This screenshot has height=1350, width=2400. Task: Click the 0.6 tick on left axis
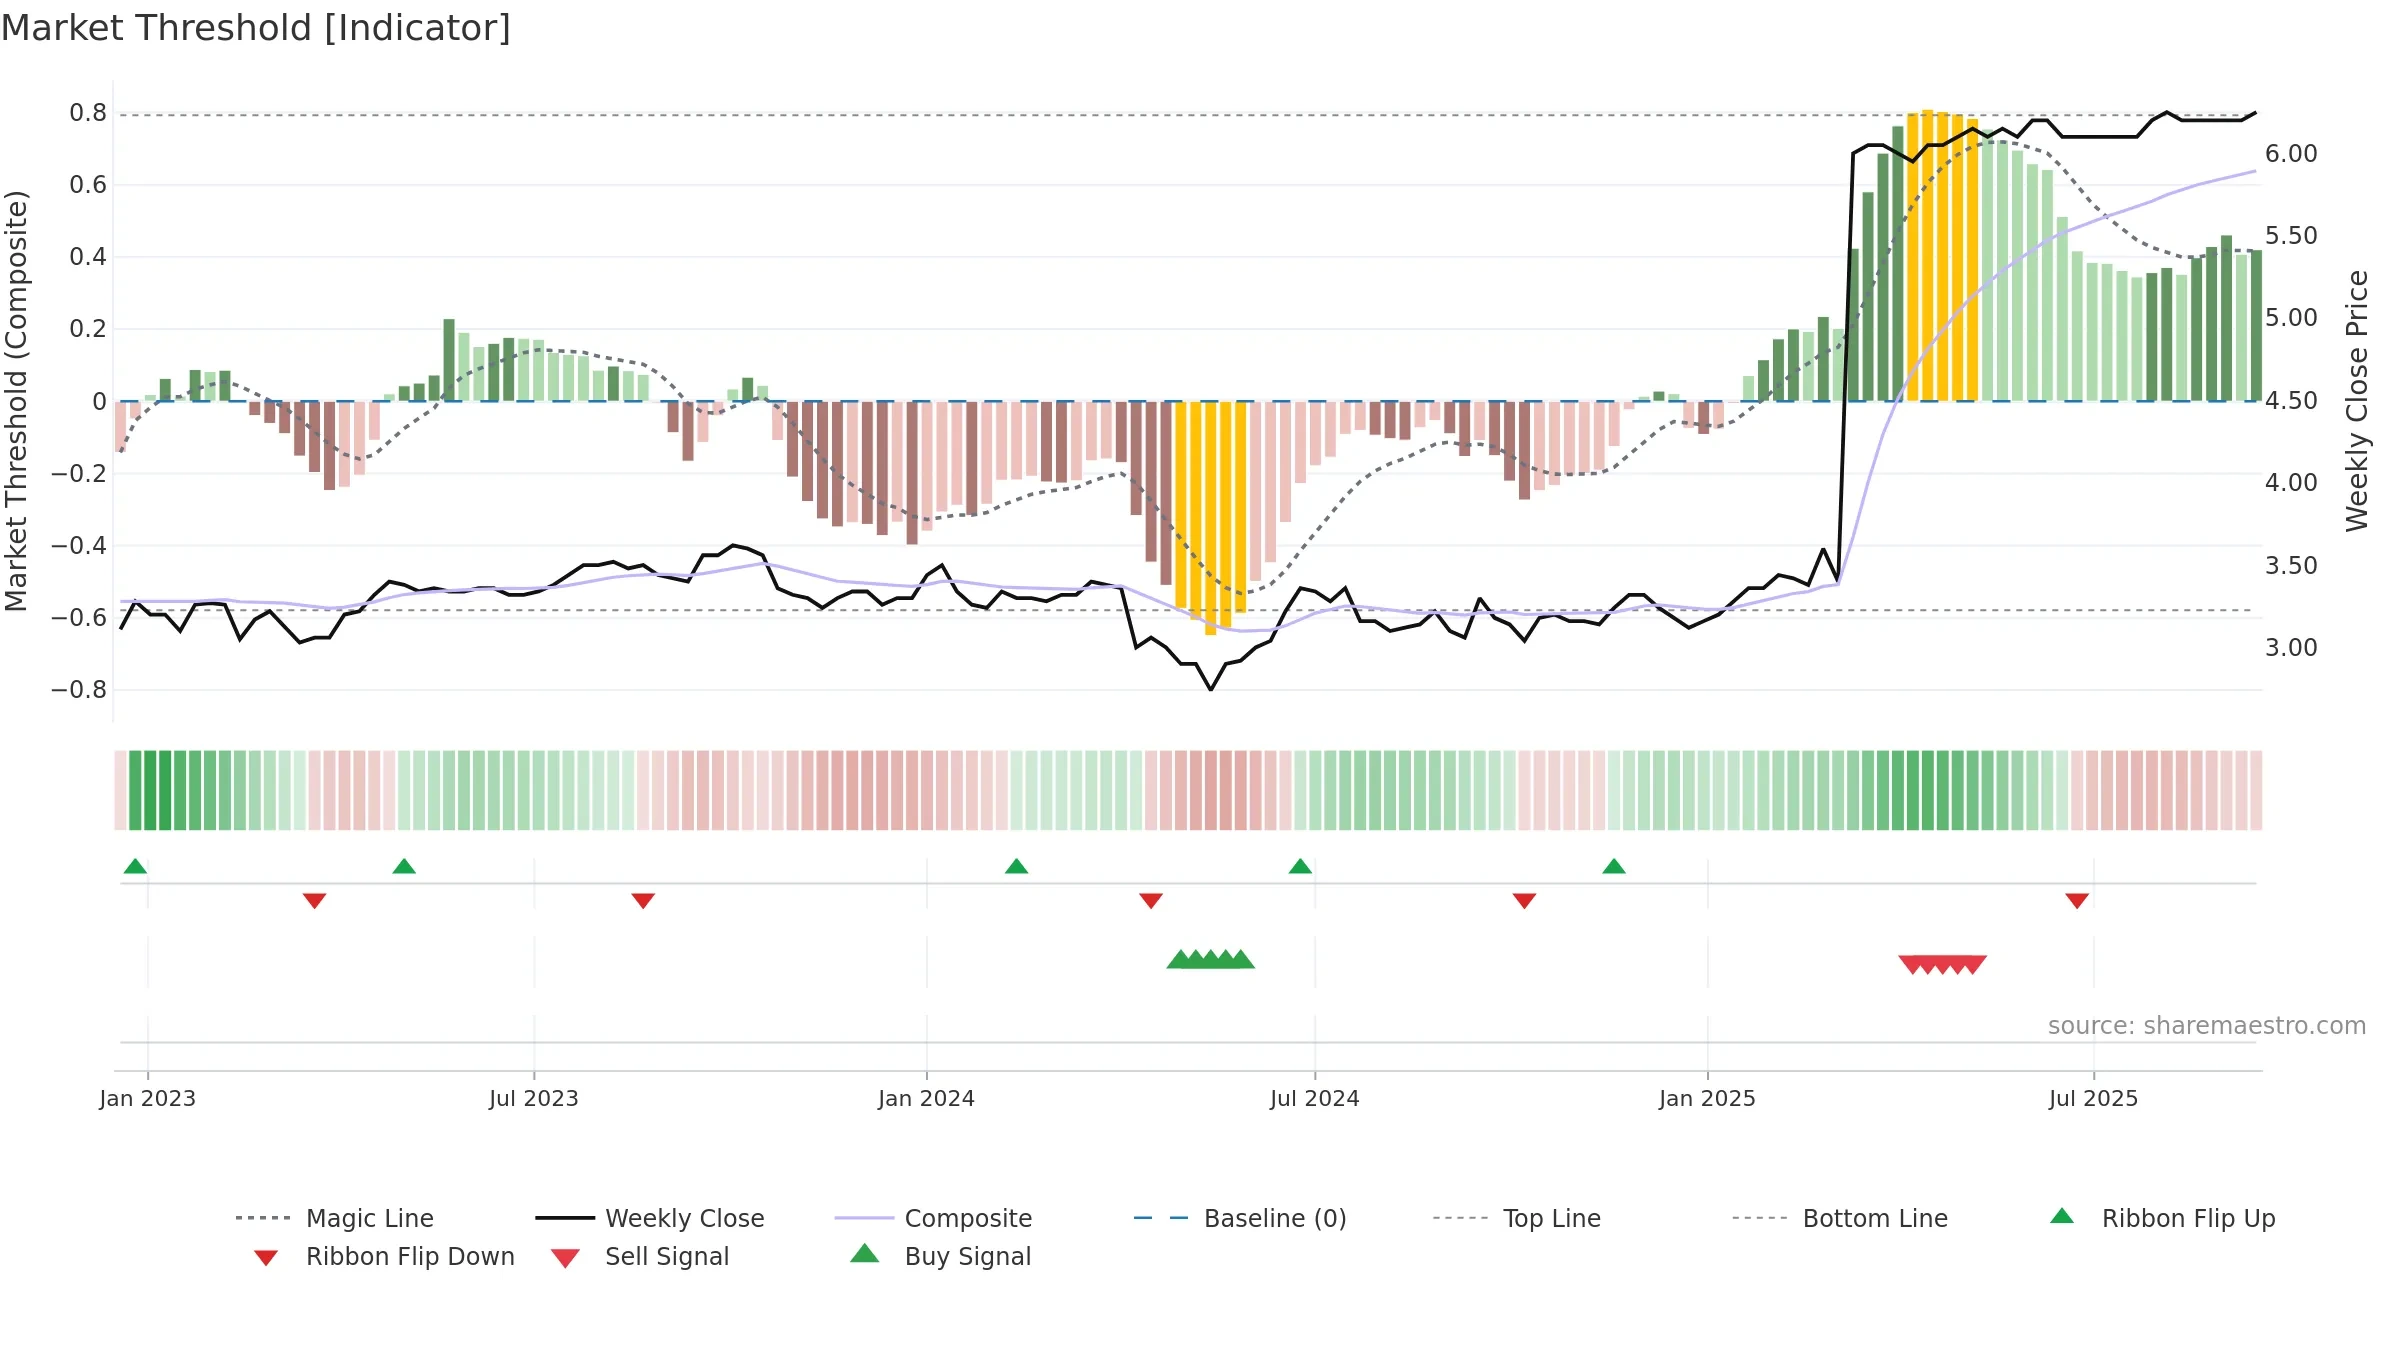(88, 185)
